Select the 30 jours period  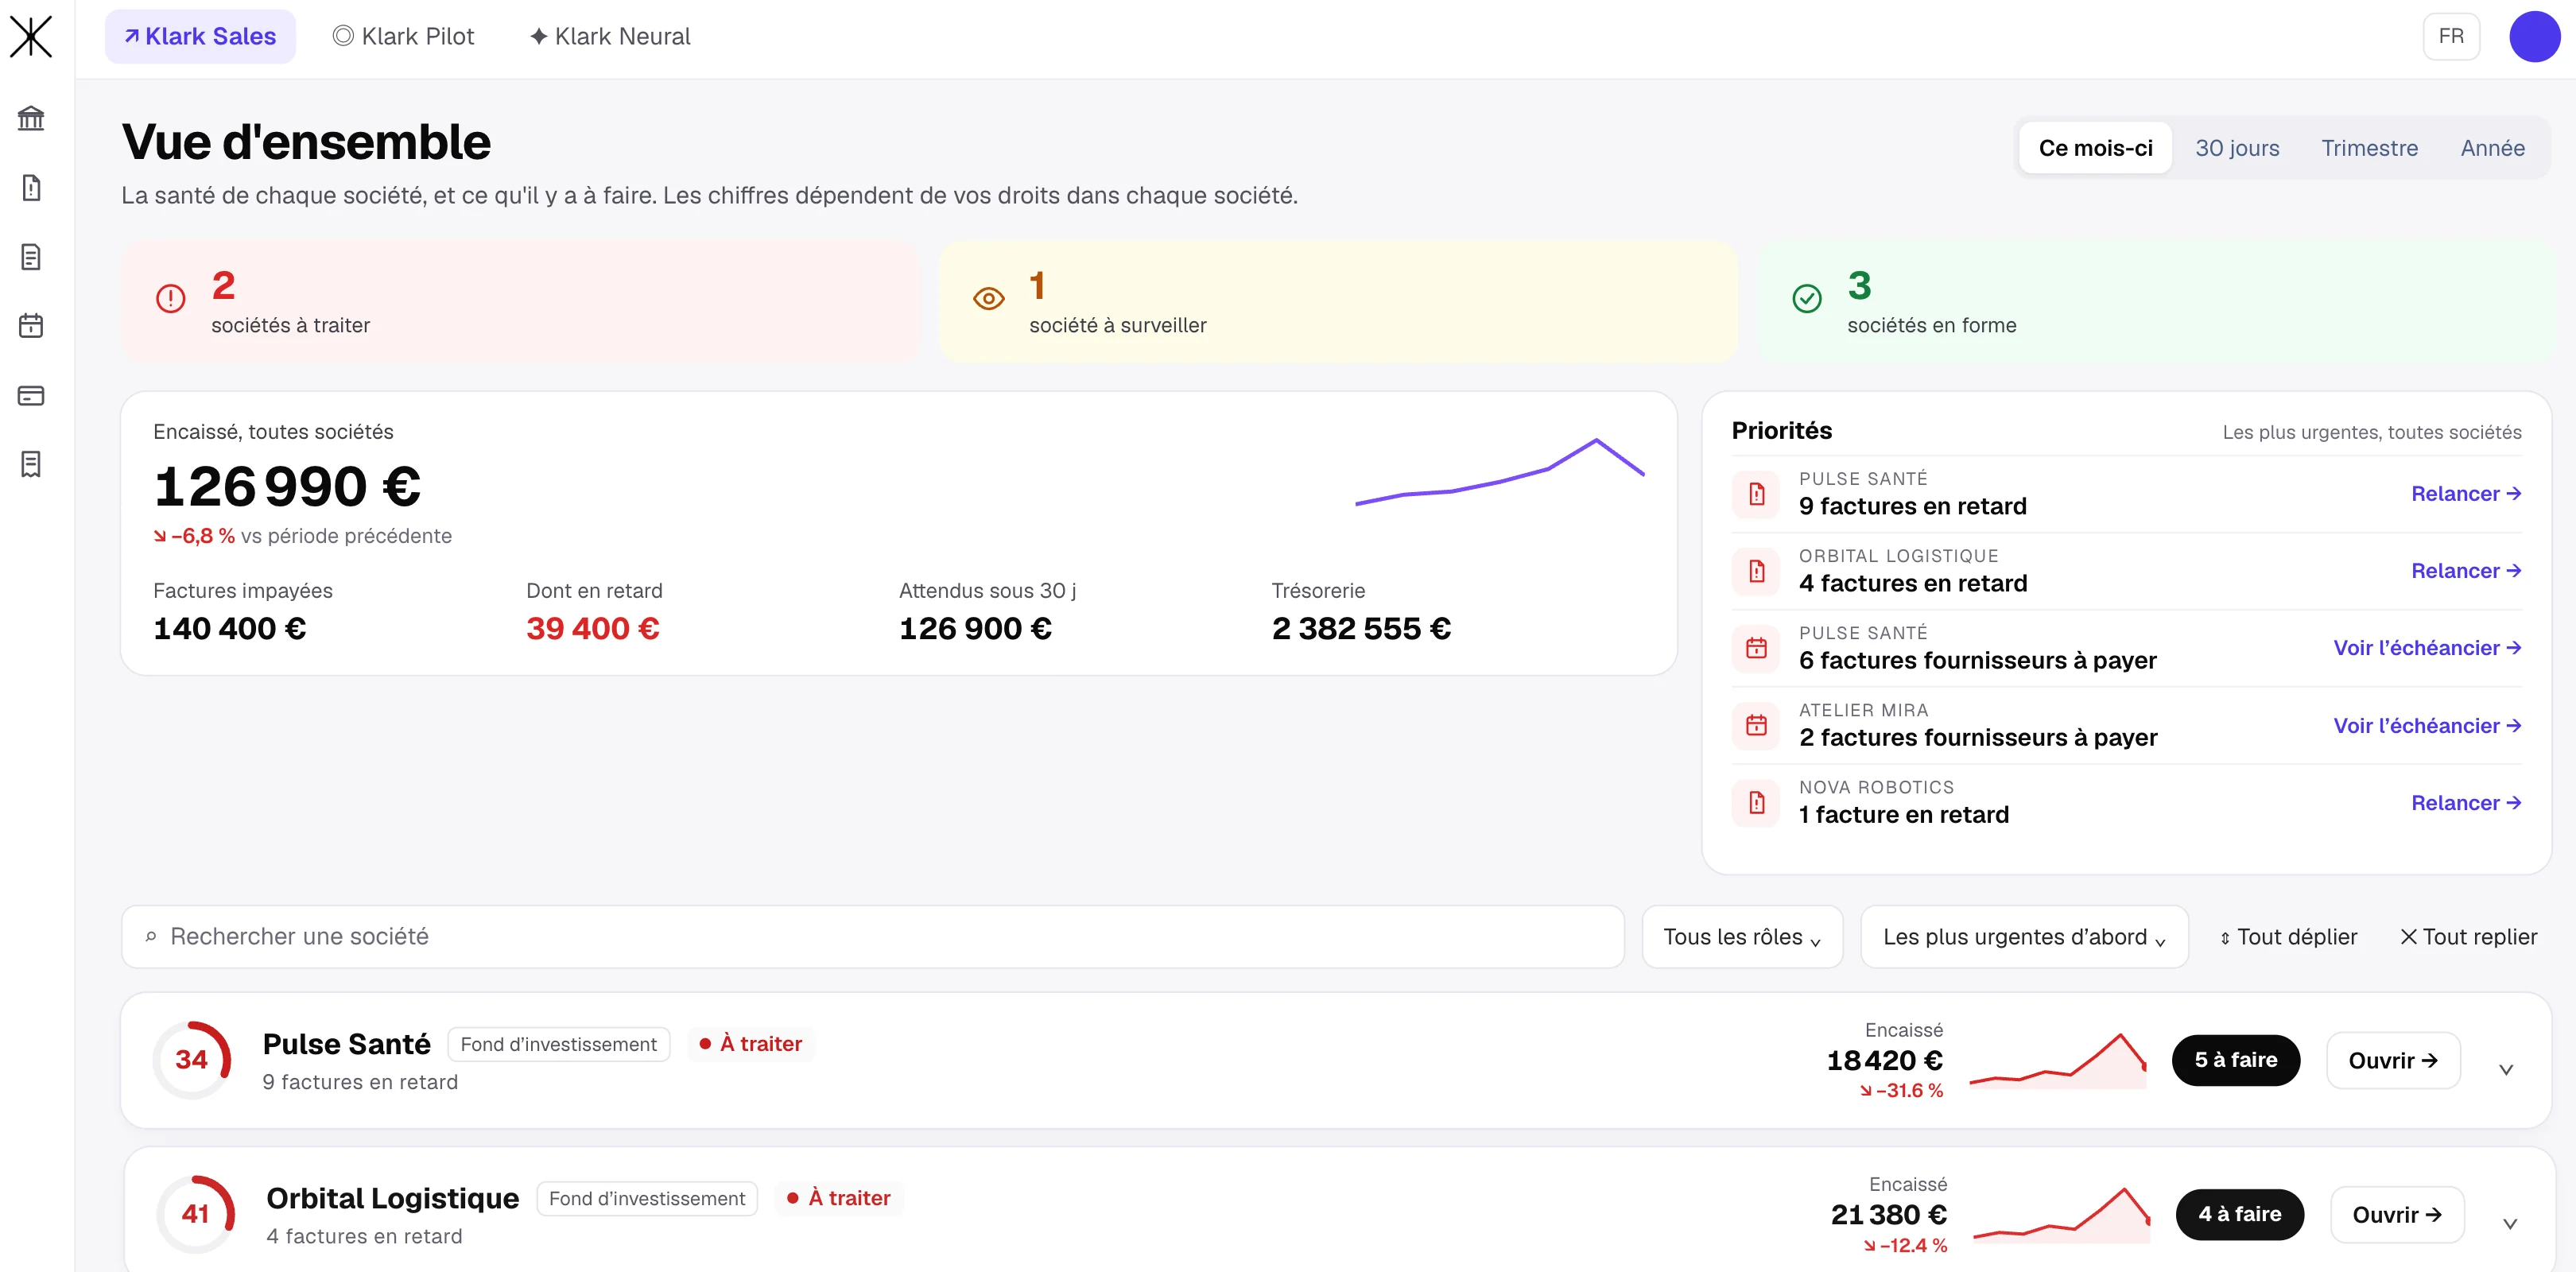tap(2237, 148)
